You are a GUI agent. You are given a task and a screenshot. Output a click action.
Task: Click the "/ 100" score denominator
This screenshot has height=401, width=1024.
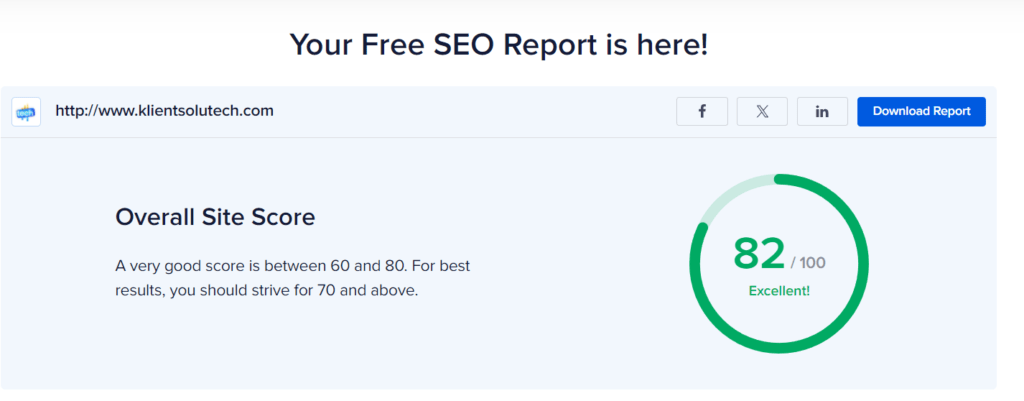pos(808,263)
